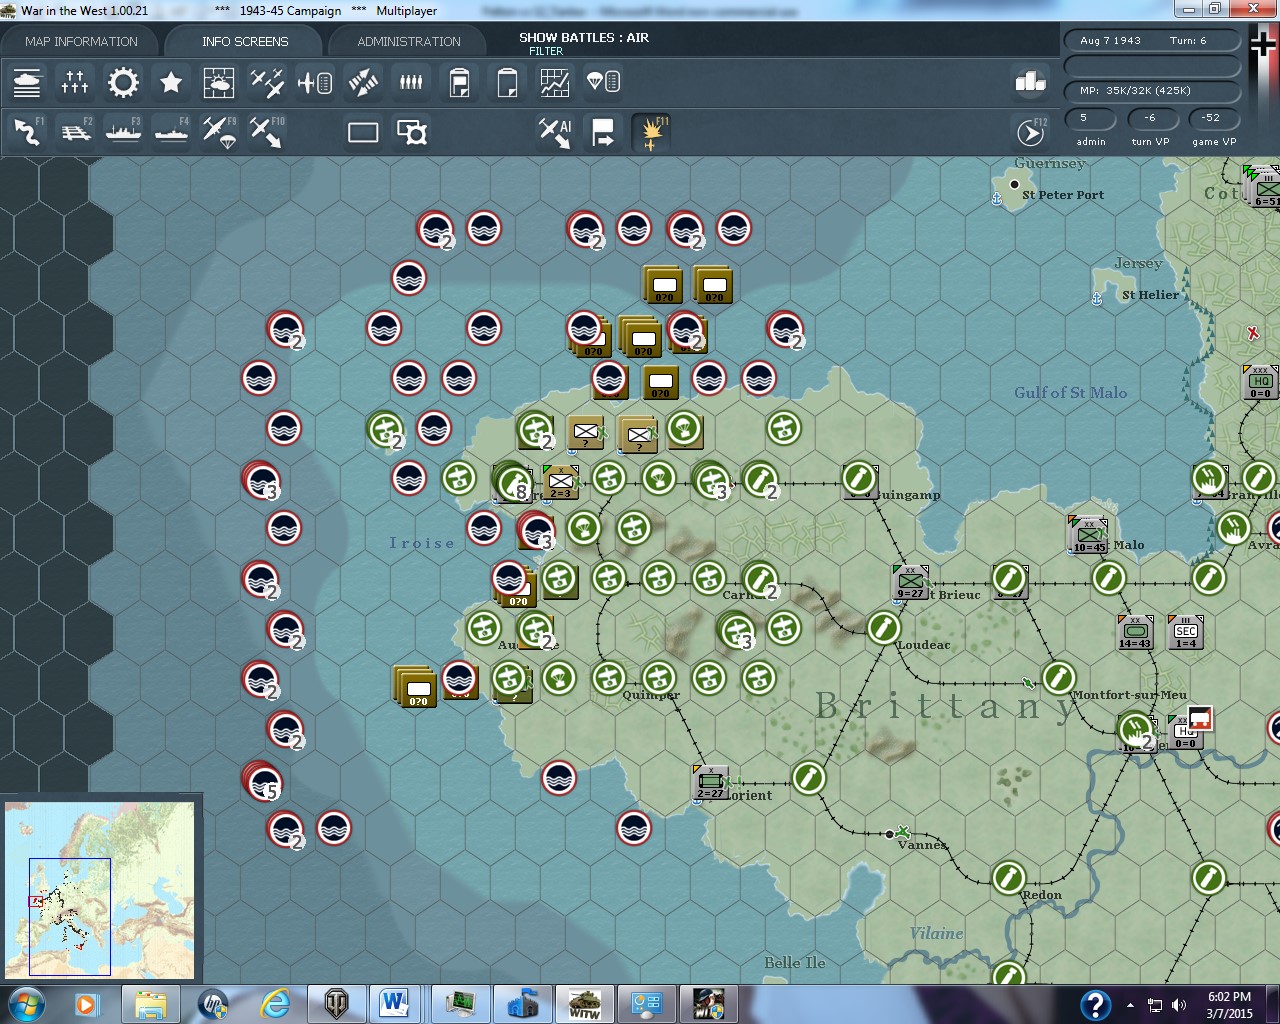This screenshot has height=1024, width=1280.
Task: Click the St Peter Port town label
Action: pyautogui.click(x=1063, y=195)
